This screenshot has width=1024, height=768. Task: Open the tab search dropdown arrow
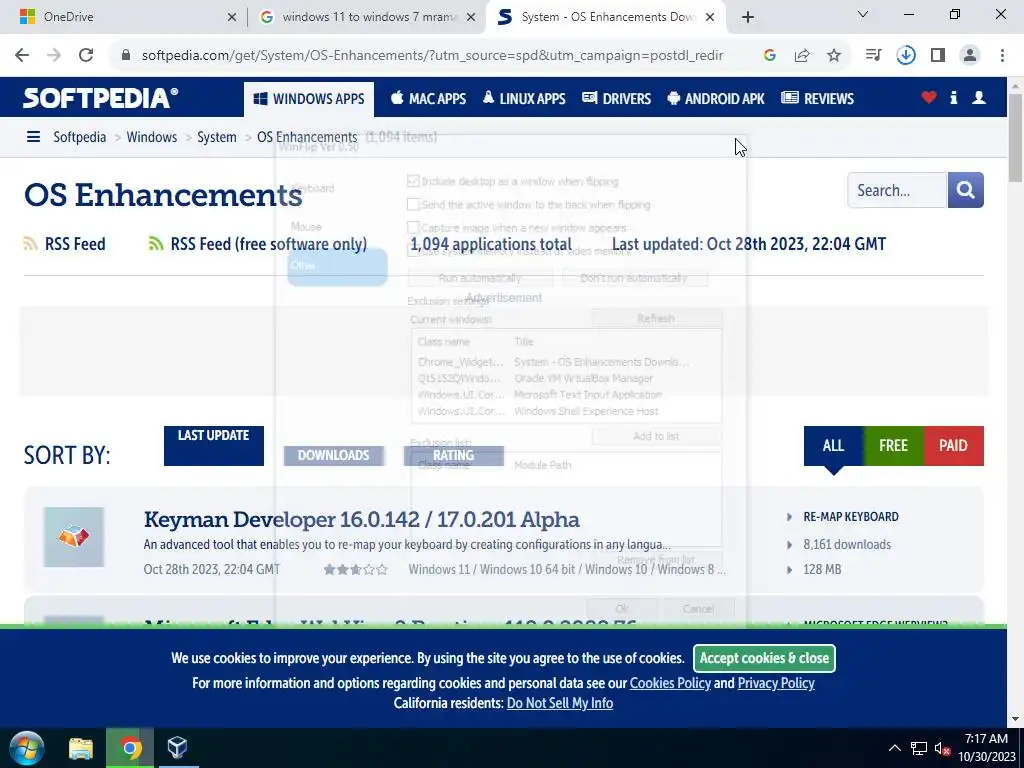tap(863, 14)
